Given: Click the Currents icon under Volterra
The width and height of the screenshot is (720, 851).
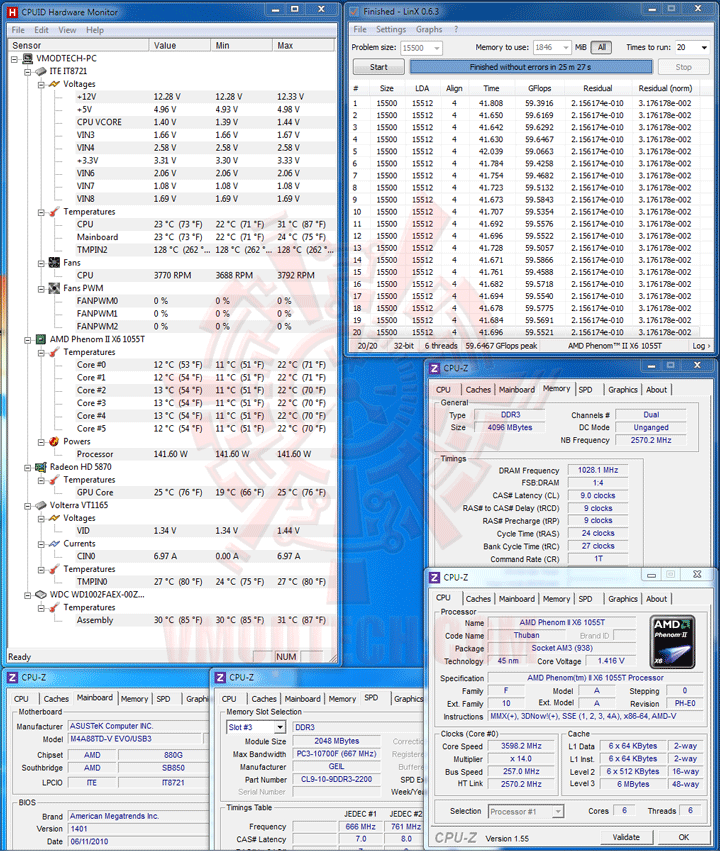Looking at the screenshot, I should pyautogui.click(x=54, y=543).
